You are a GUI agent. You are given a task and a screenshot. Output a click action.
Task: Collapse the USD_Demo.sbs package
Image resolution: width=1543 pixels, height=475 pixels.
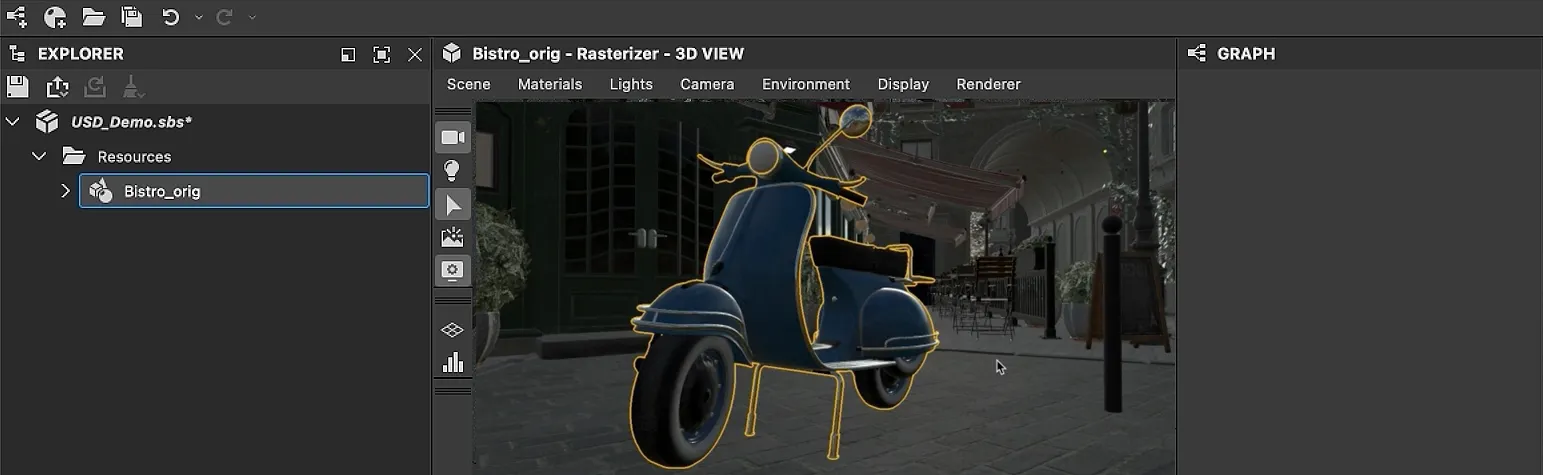coord(12,122)
